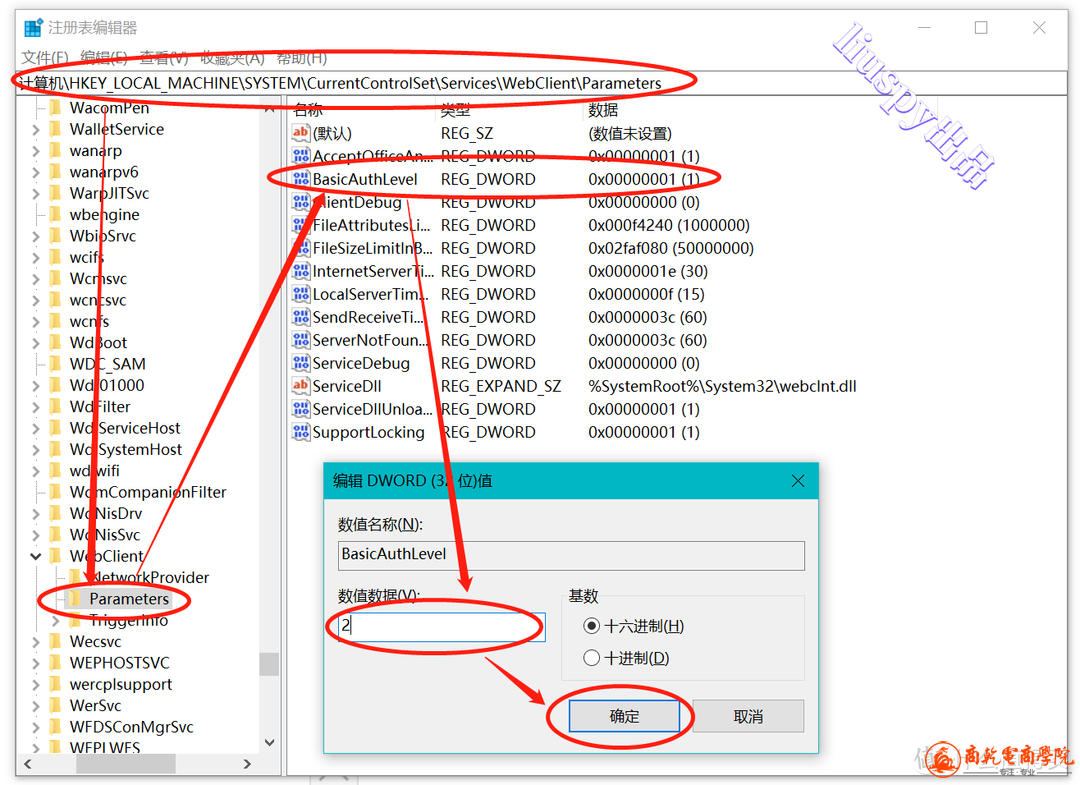The image size is (1080, 785).
Task: Expand the Wecsvc tree node
Action: 36,642
